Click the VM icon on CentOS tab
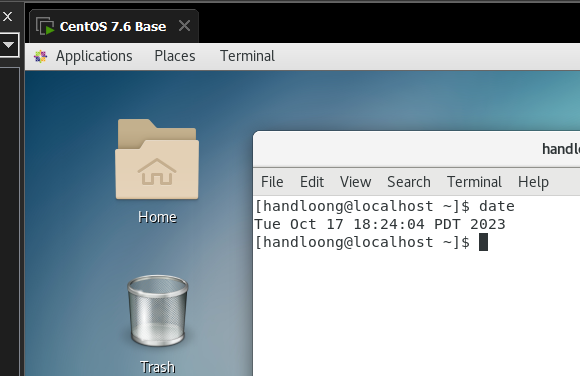The width and height of the screenshot is (580, 376). tap(45, 26)
